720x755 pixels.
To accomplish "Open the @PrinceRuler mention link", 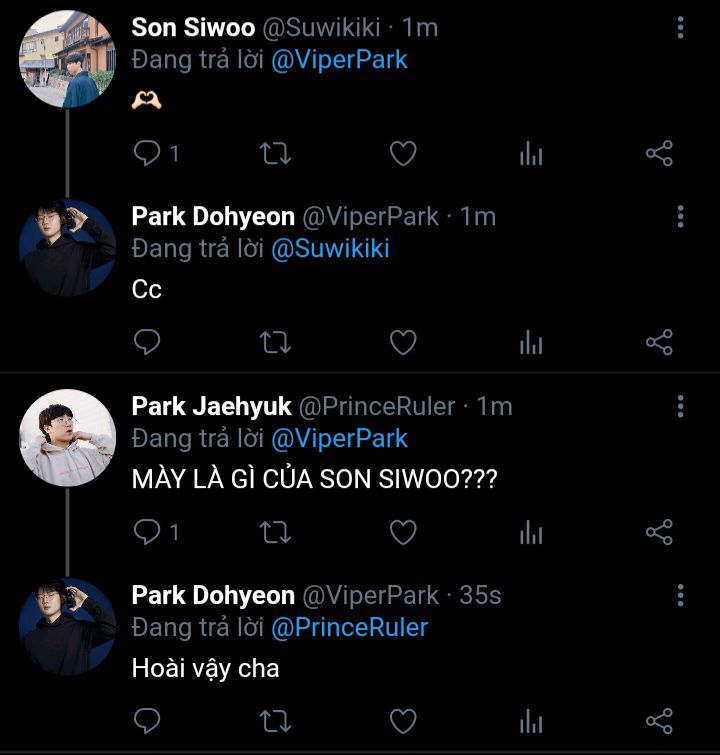I will click(x=350, y=627).
